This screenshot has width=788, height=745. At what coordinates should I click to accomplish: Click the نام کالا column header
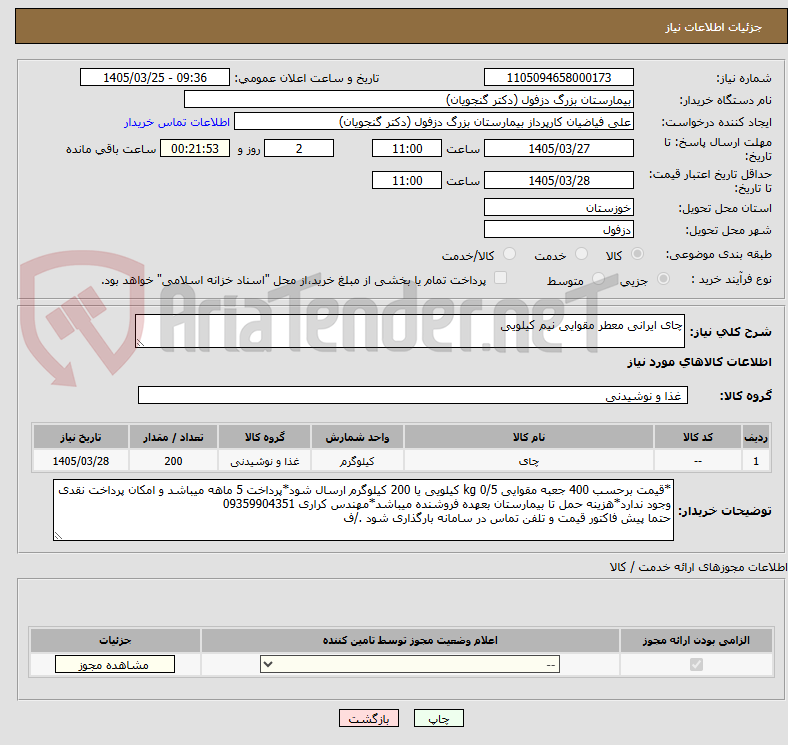coord(529,437)
